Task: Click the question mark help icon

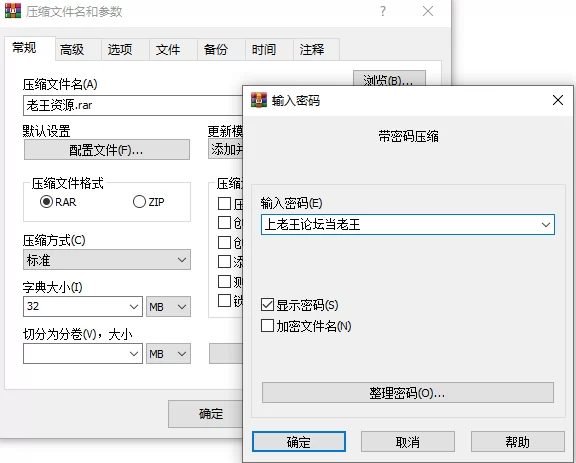Action: [x=383, y=11]
